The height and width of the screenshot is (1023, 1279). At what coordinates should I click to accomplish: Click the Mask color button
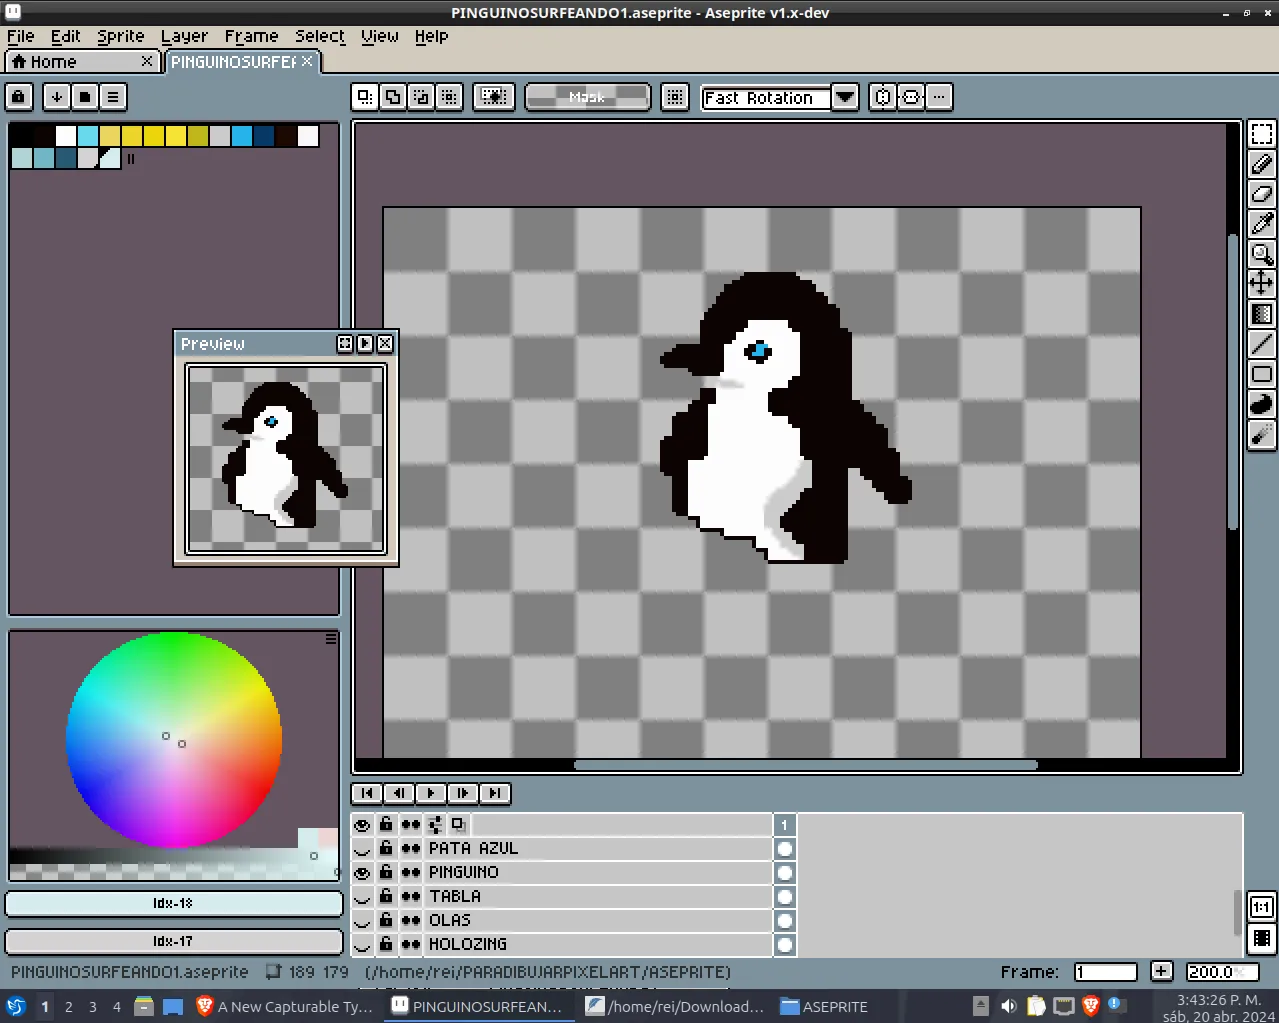[x=587, y=97]
